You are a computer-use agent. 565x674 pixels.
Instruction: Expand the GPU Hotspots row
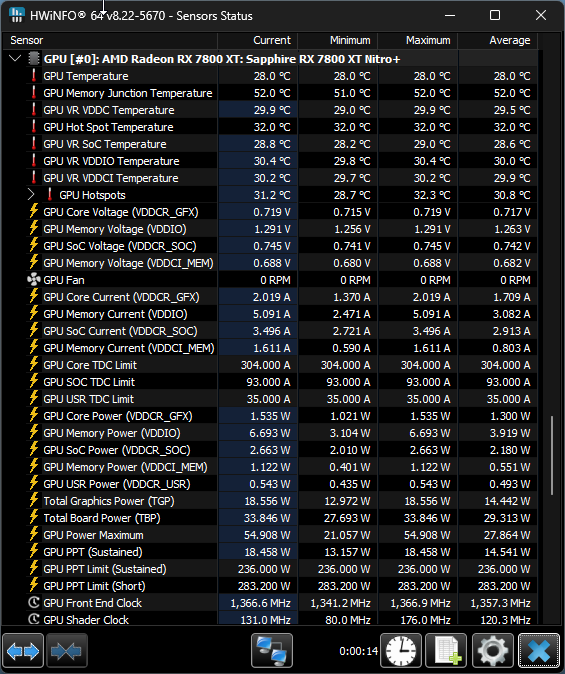(31, 195)
